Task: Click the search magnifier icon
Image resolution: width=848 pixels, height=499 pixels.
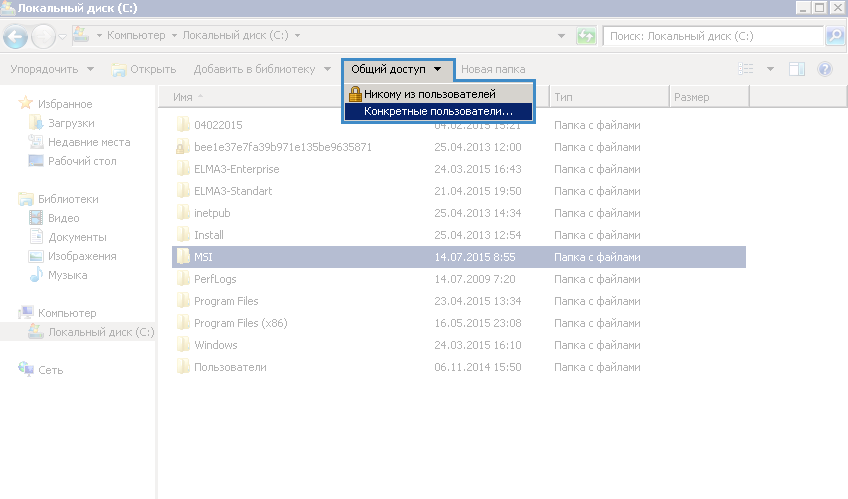Action: click(x=835, y=36)
